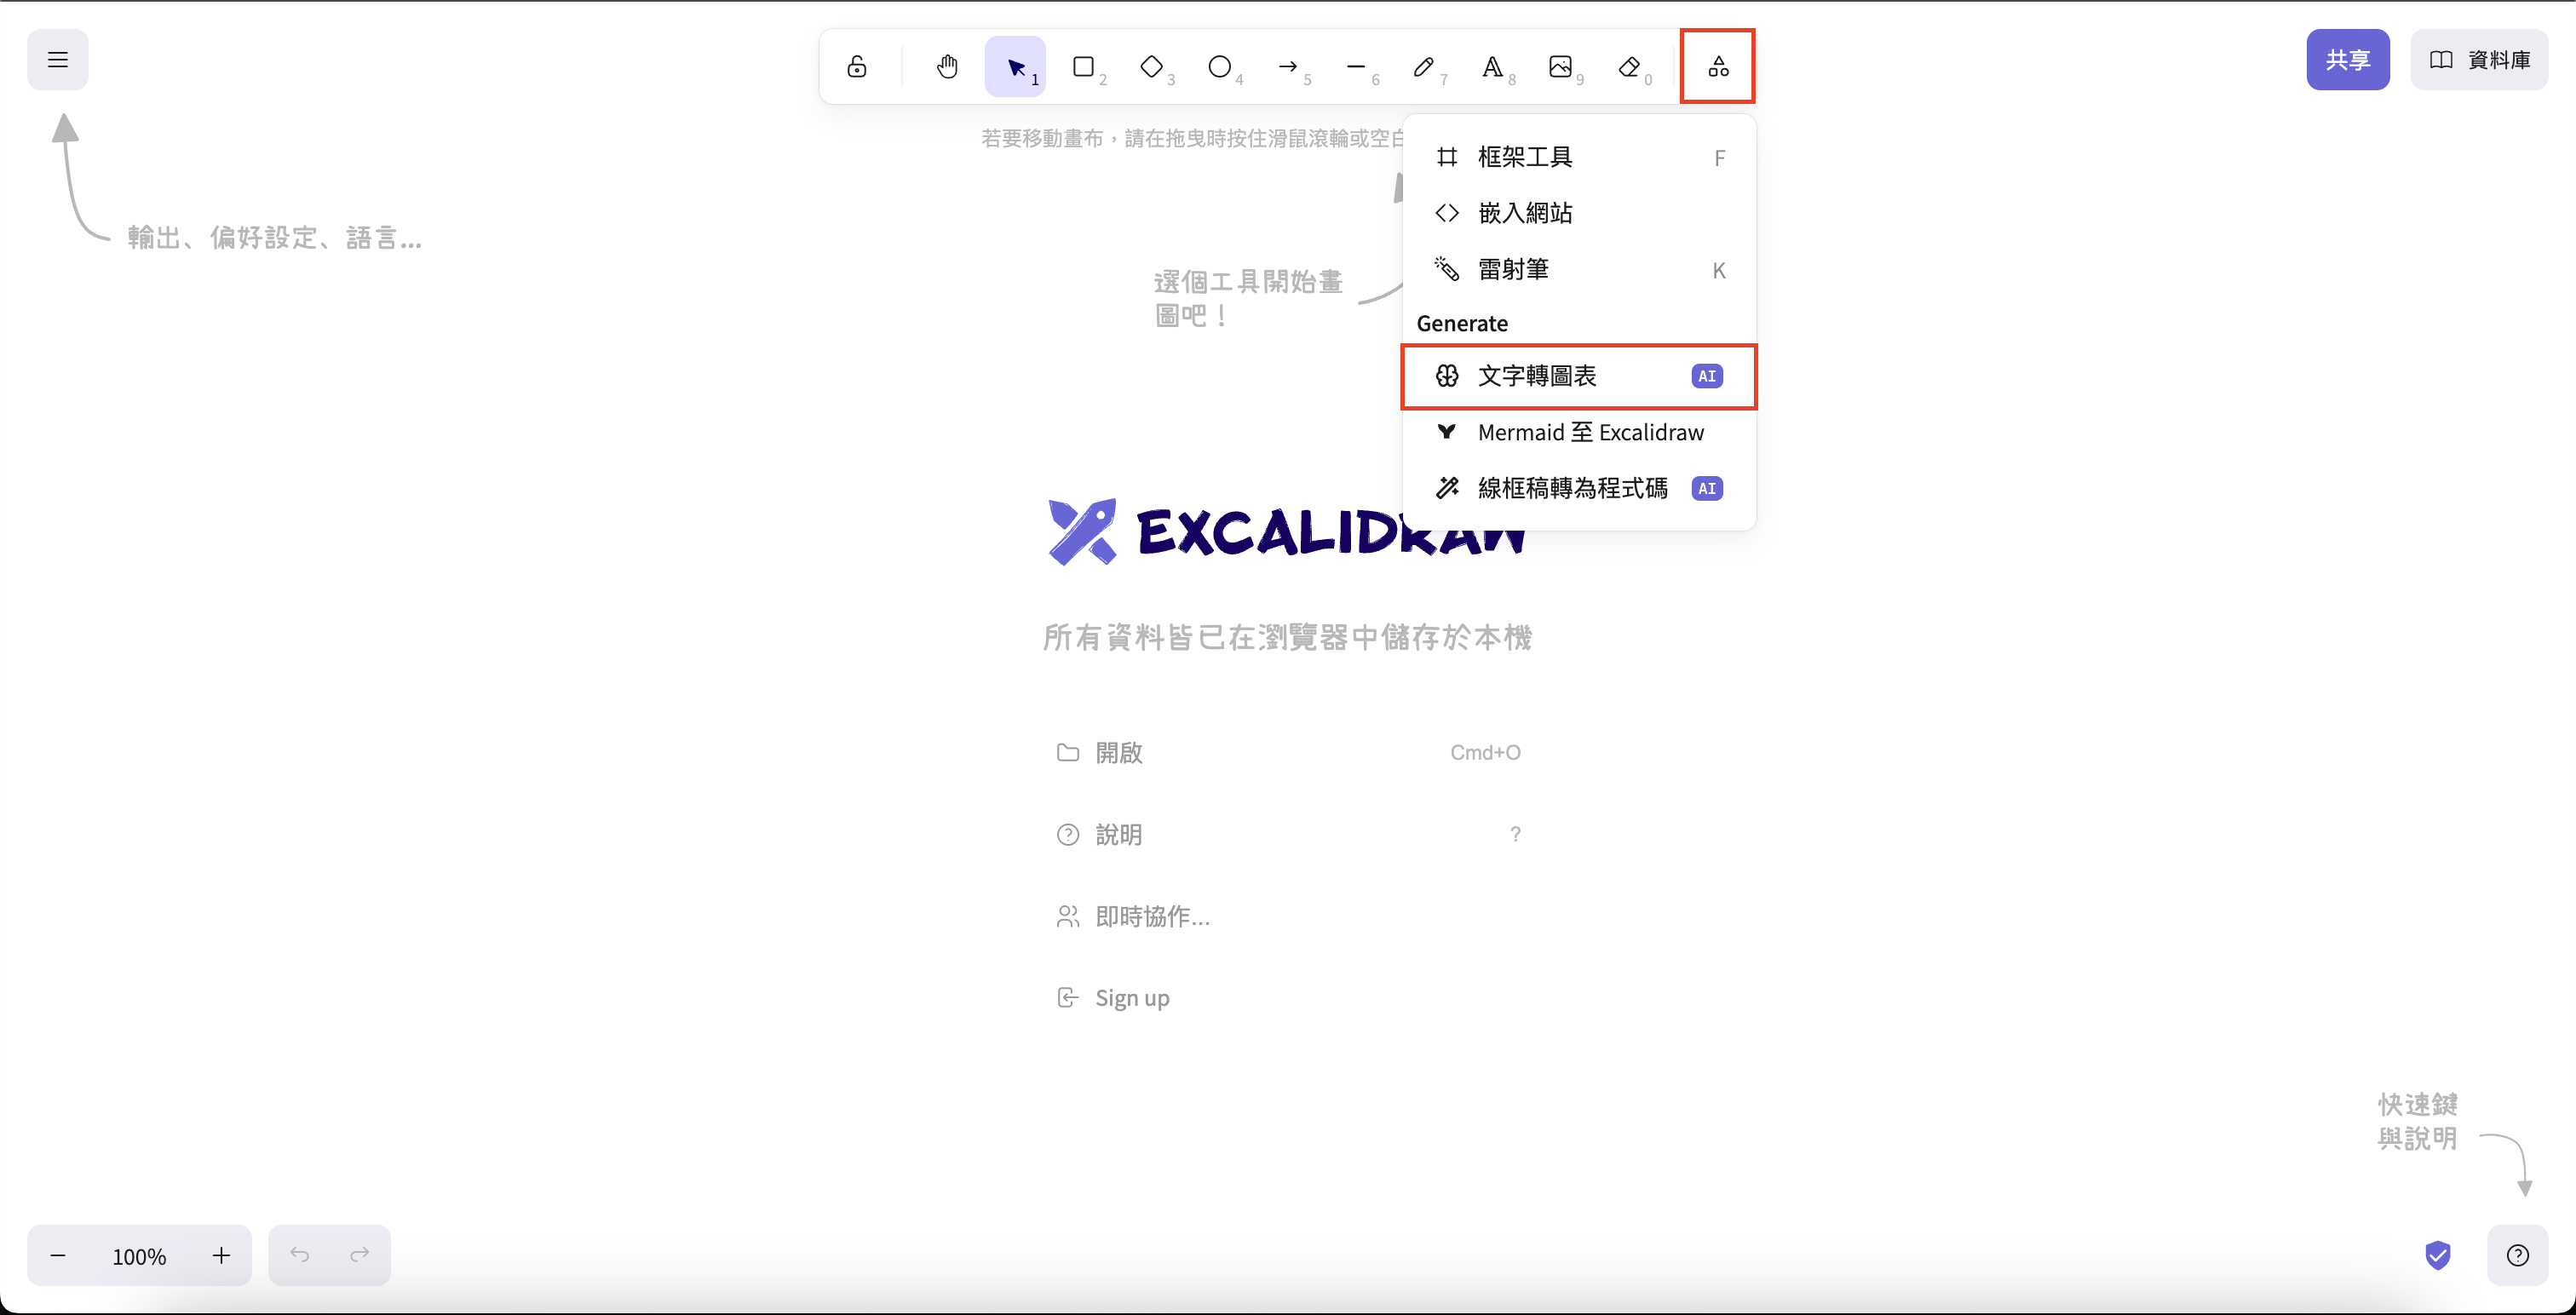This screenshot has height=1315, width=2576.
Task: Select the Rectangle tool
Action: coord(1083,67)
